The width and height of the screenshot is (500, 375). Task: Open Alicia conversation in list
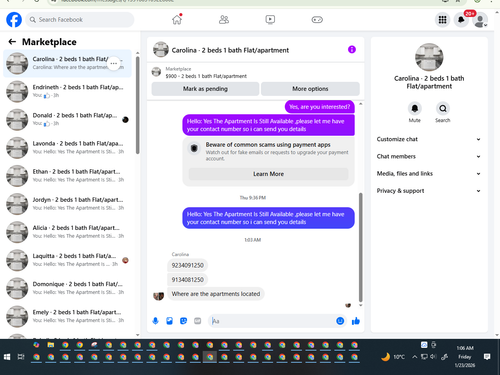click(67, 232)
